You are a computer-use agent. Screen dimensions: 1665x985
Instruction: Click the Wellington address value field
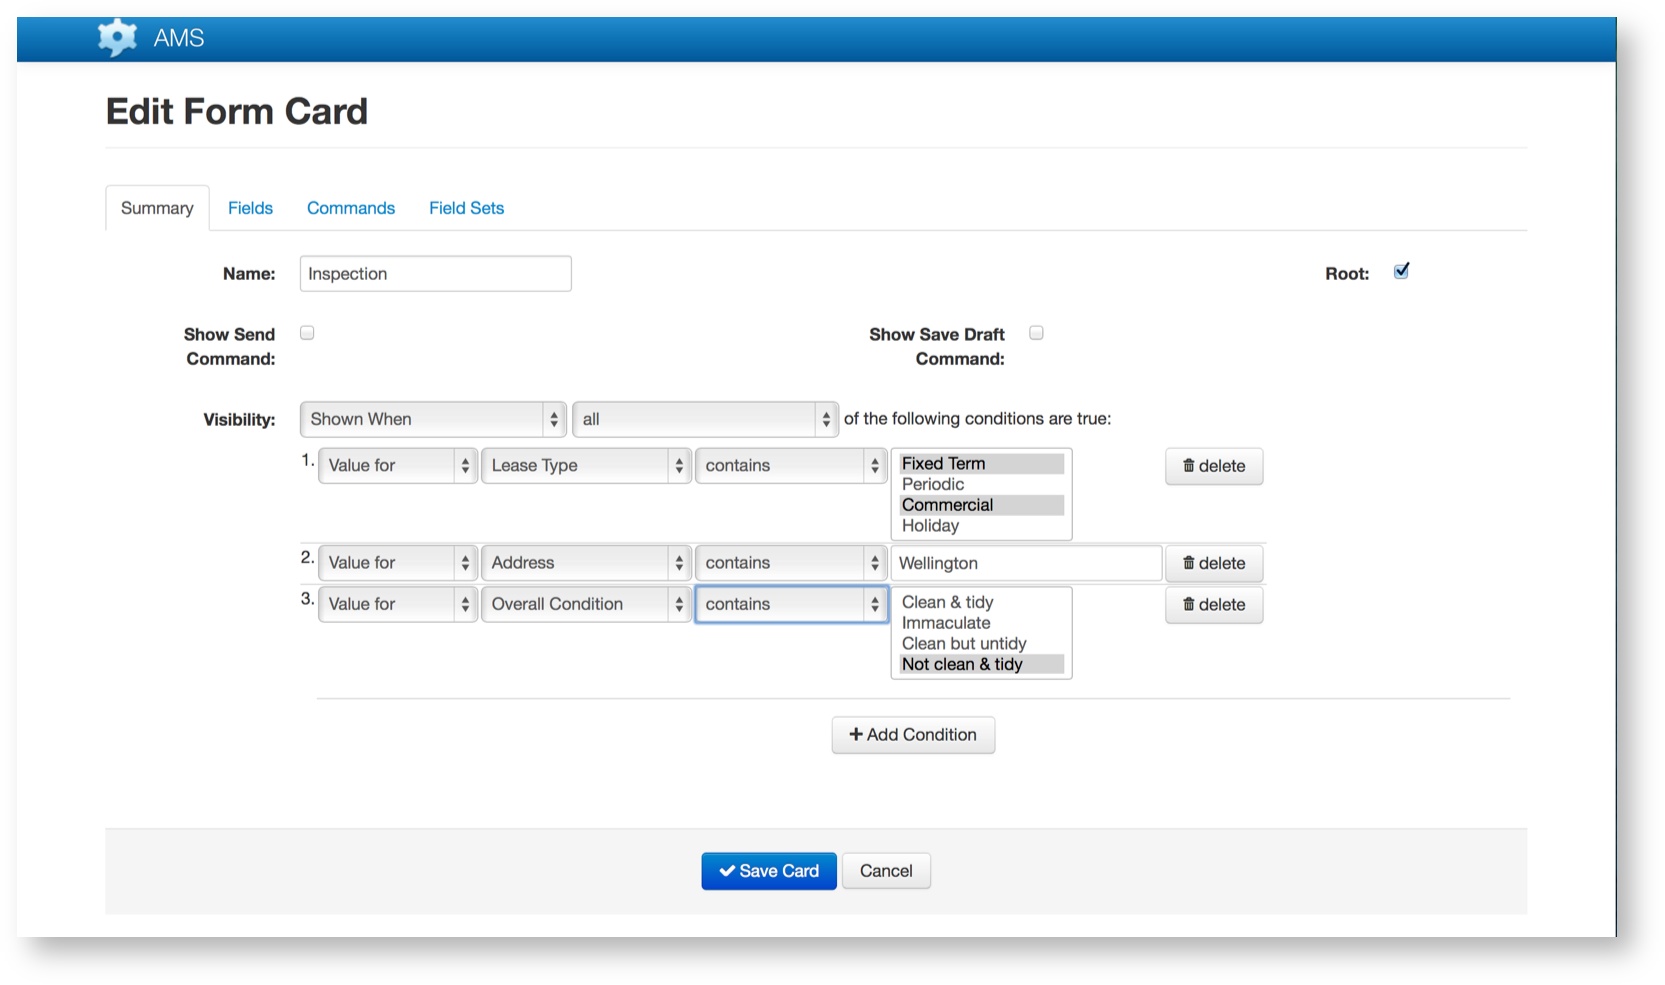[1025, 563]
